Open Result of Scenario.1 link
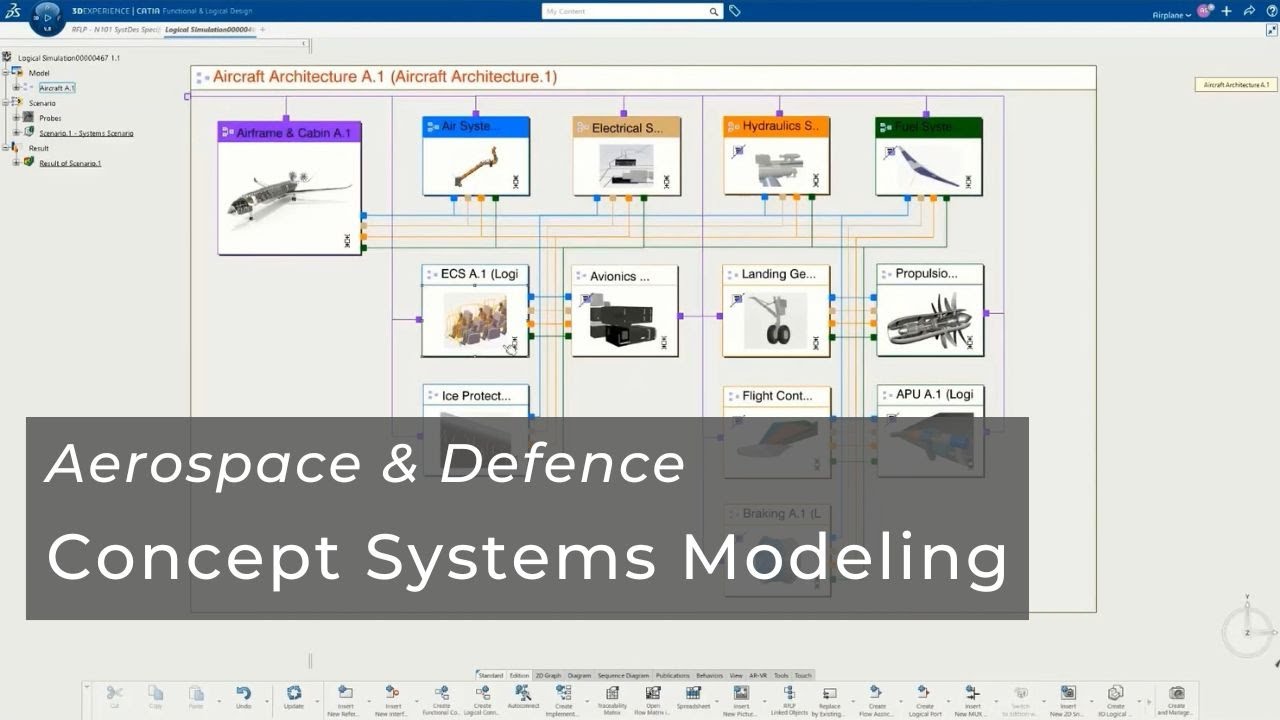 pos(70,163)
